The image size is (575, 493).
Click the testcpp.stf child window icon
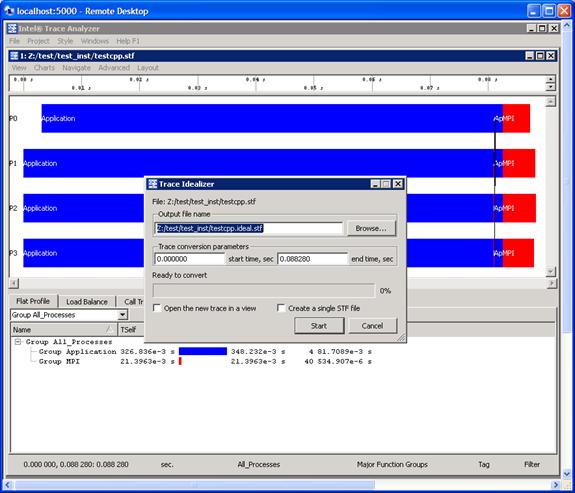(x=14, y=56)
